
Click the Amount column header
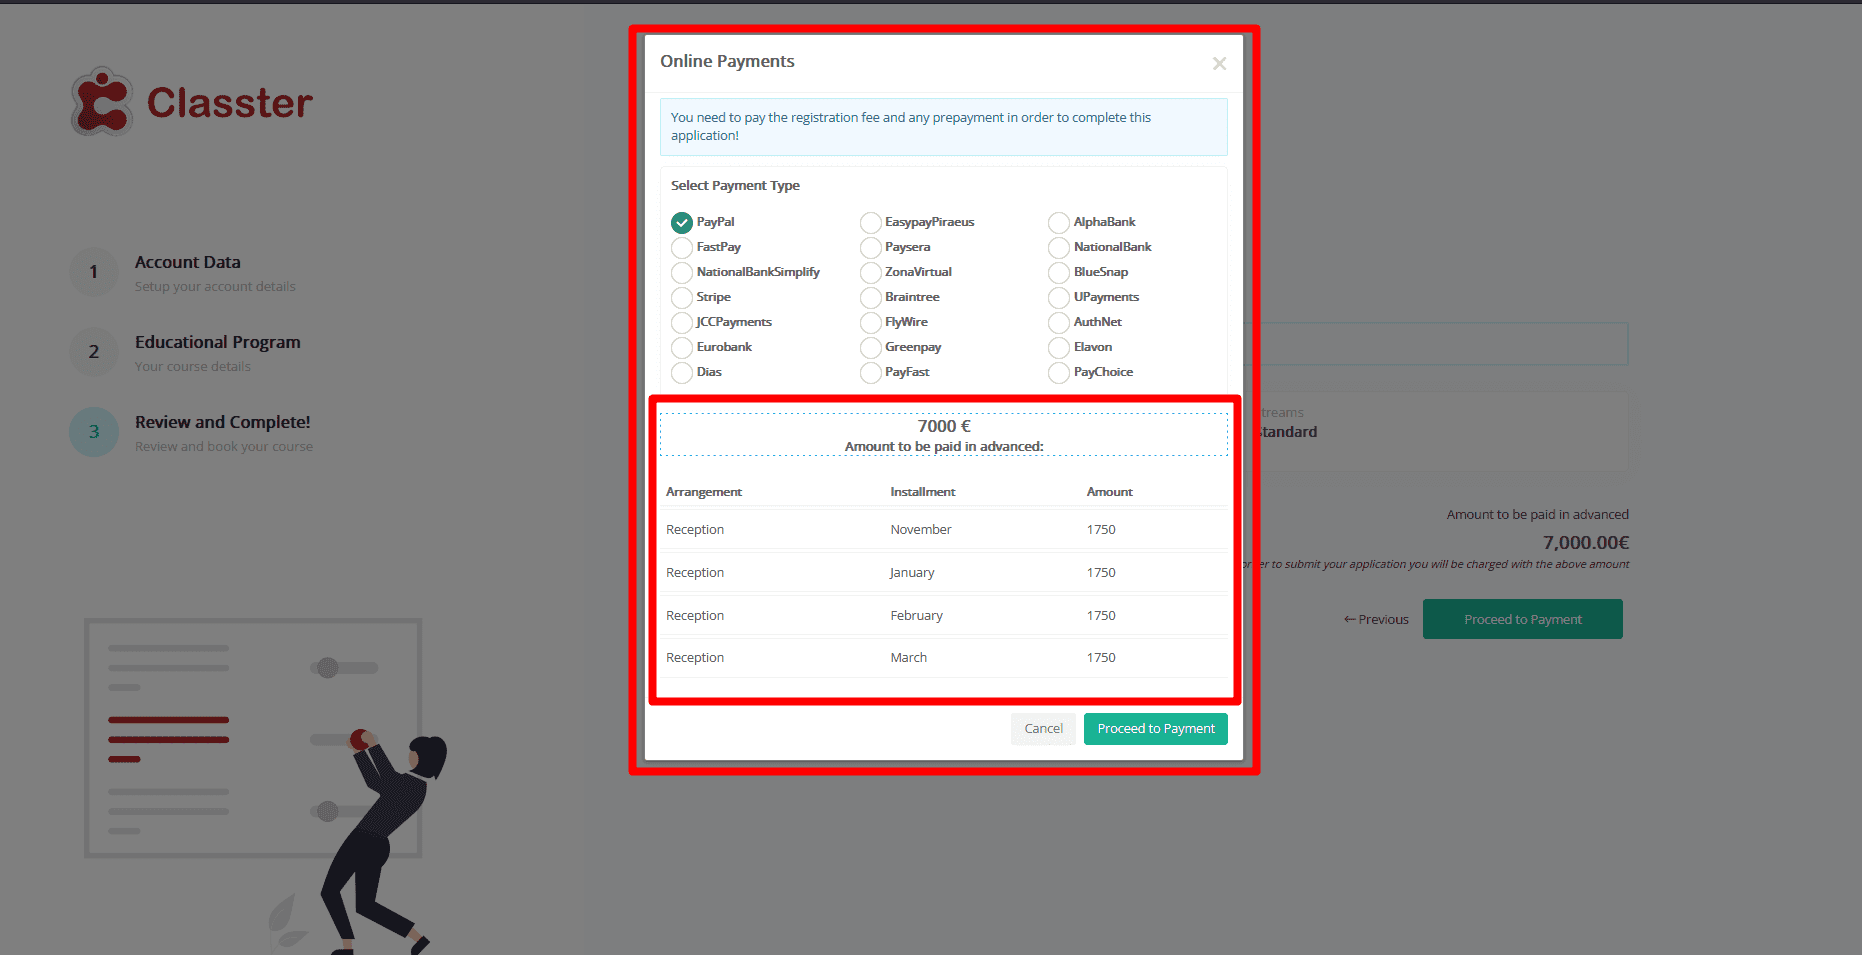[x=1110, y=492]
